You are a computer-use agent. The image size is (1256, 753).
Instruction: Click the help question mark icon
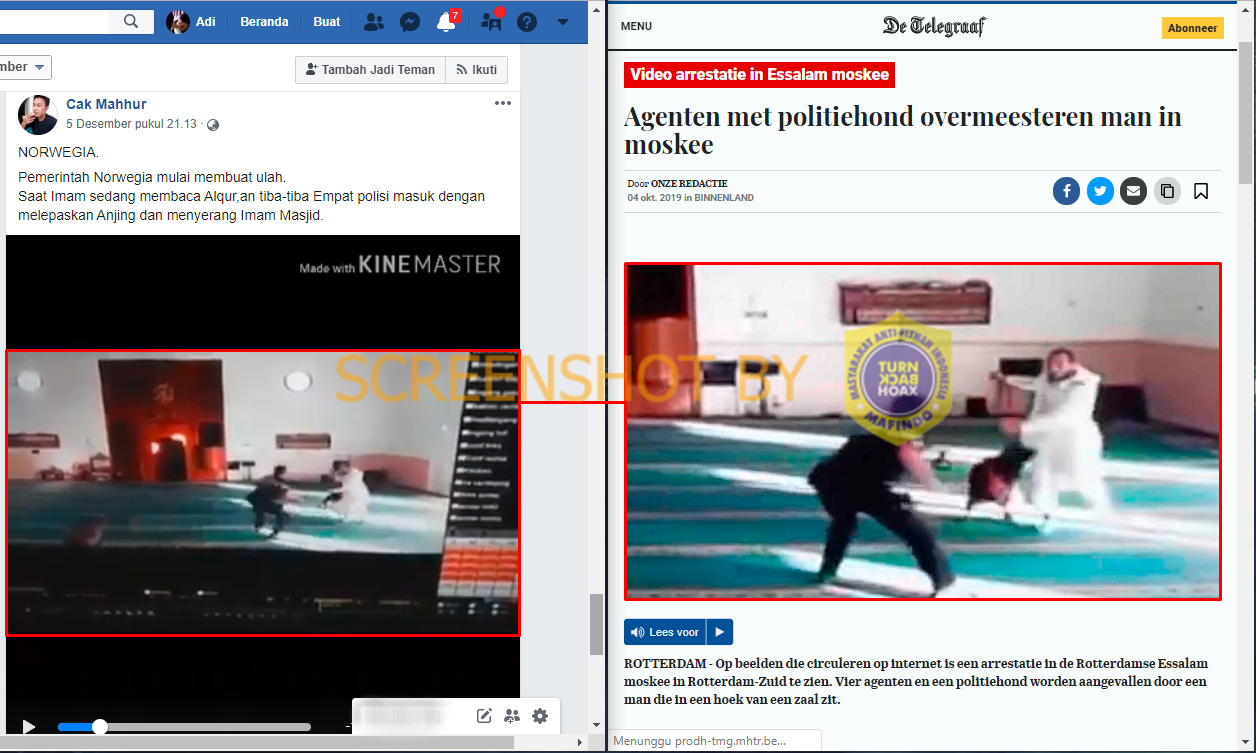526,22
